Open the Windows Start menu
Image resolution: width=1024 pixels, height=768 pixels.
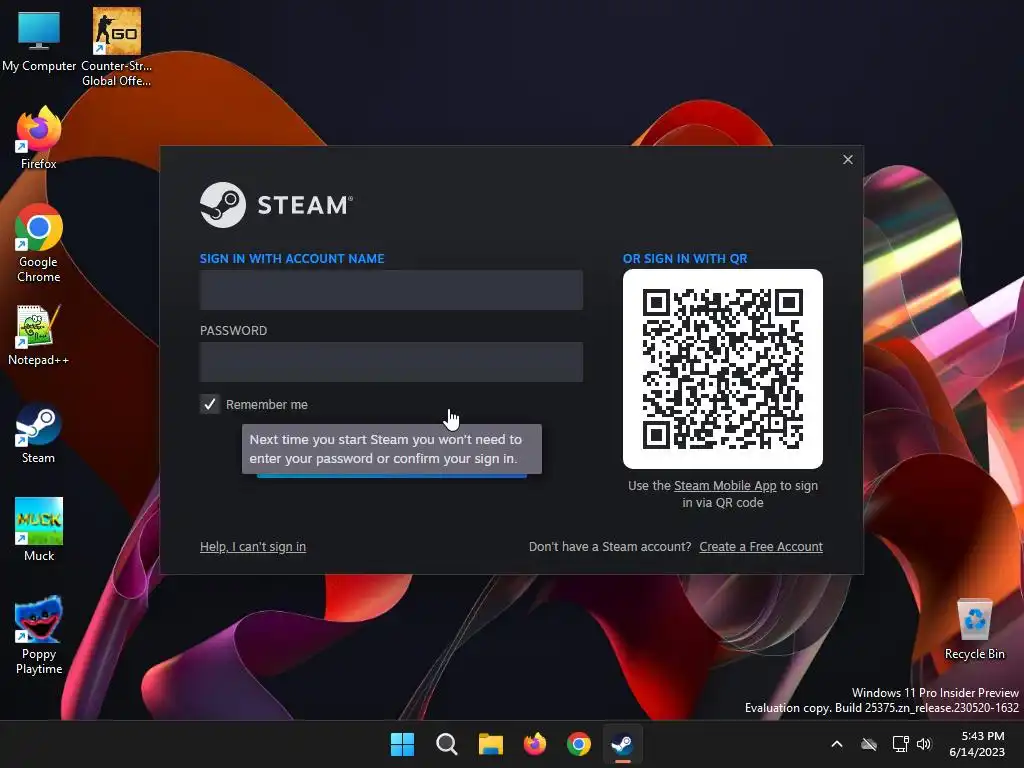(x=402, y=744)
